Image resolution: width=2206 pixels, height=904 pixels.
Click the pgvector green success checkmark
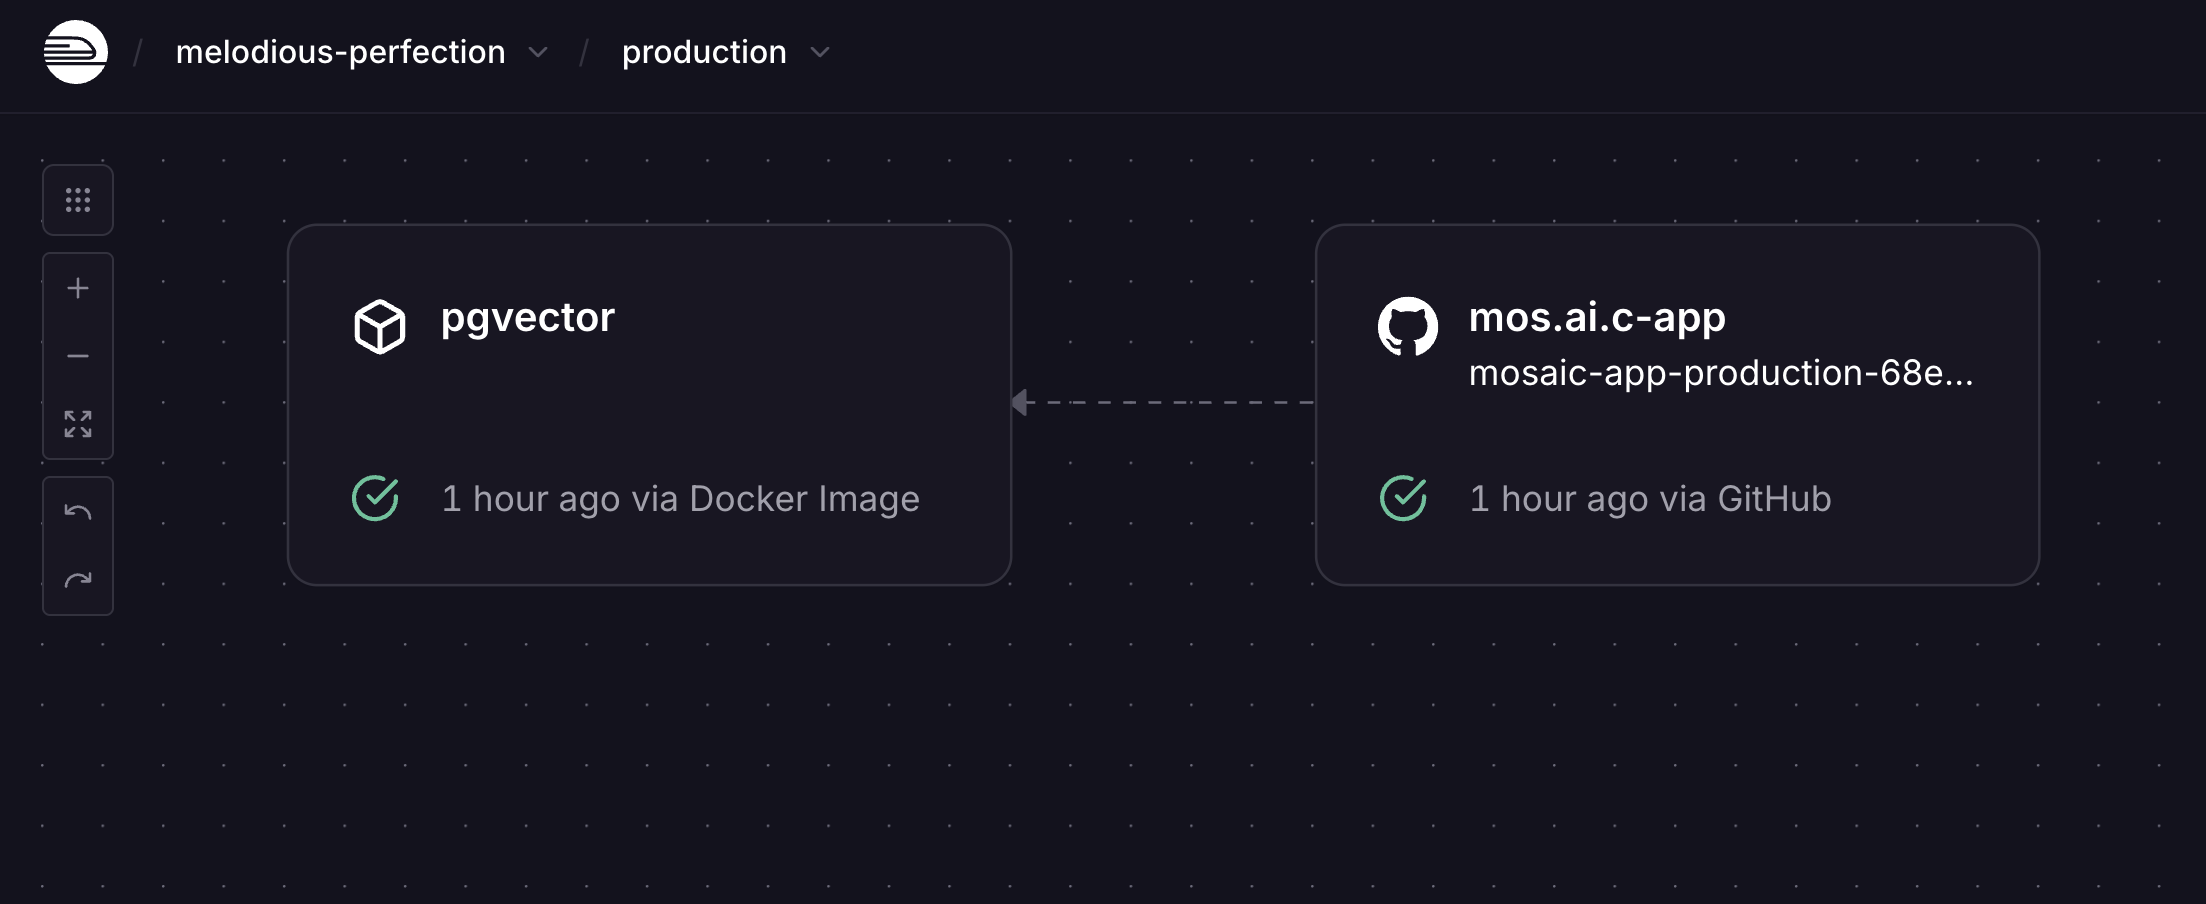click(x=376, y=498)
